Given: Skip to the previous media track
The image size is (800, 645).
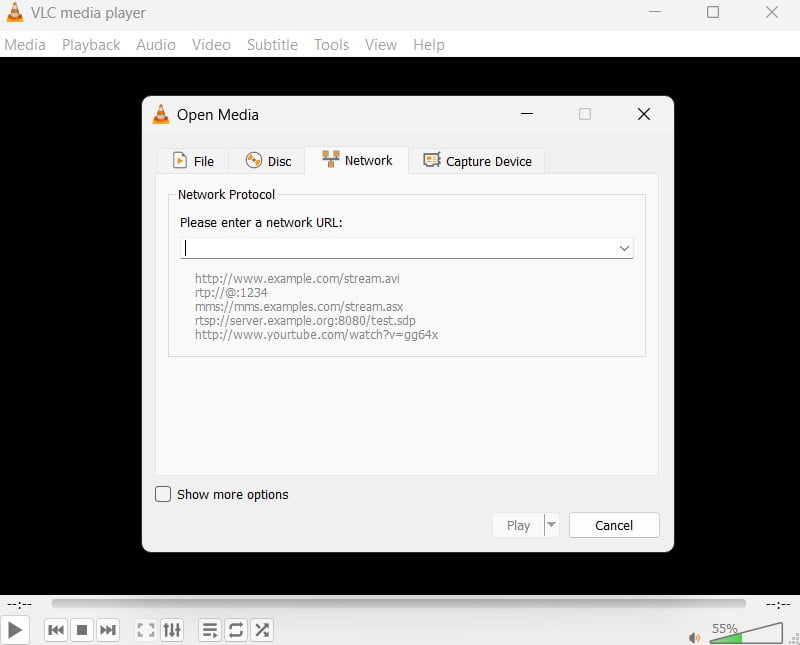Looking at the screenshot, I should pyautogui.click(x=57, y=630).
